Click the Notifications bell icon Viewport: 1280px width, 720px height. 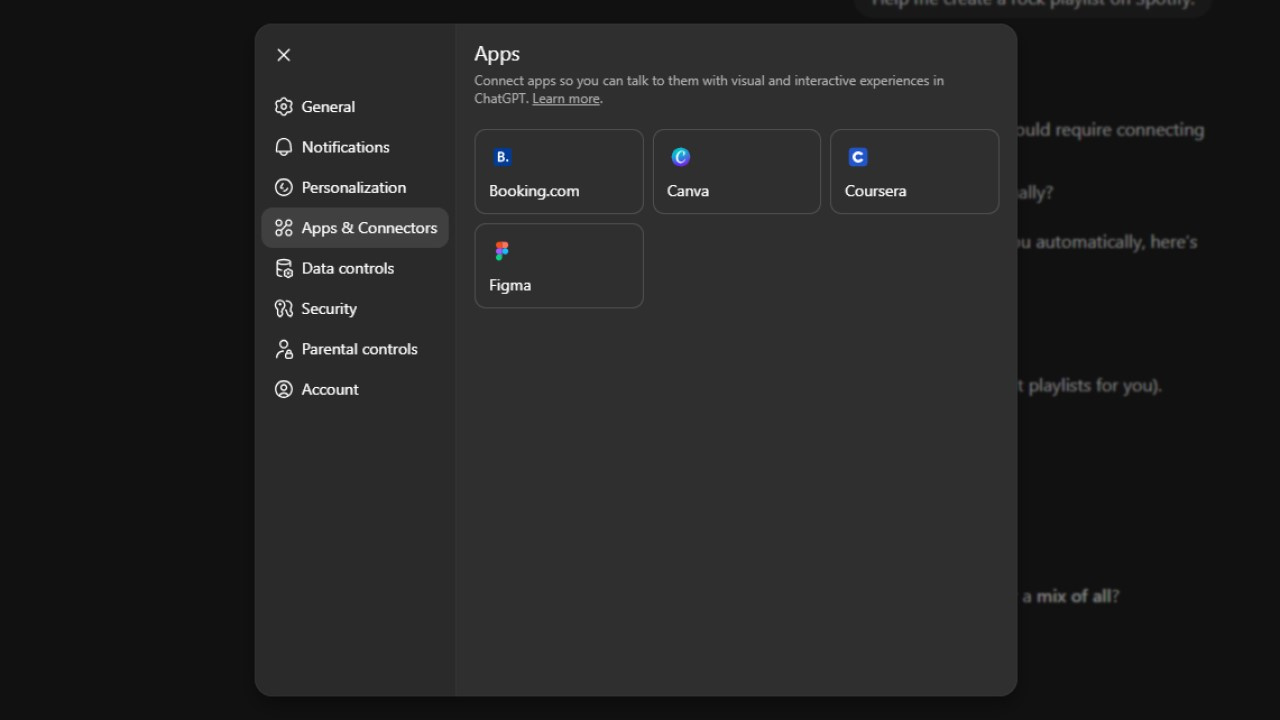pos(284,147)
